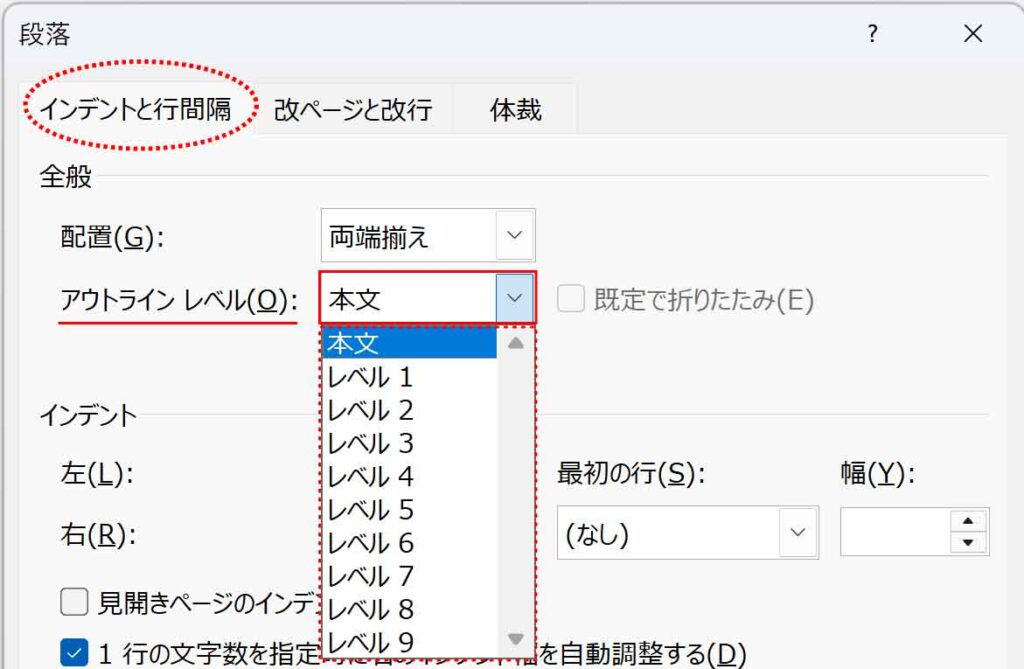Pick レベル 5 outline level
Image resolution: width=1024 pixels, height=669 pixels.
click(409, 510)
